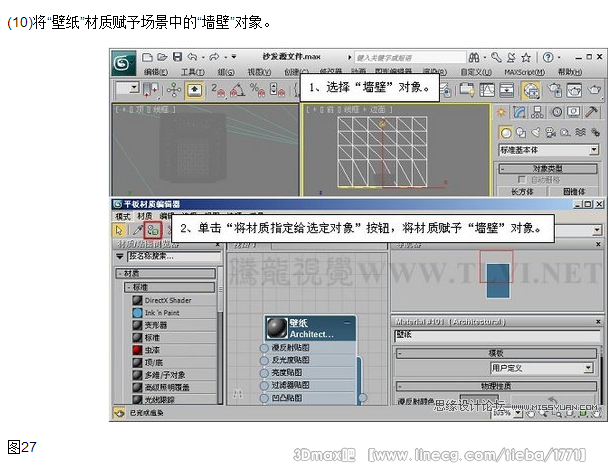The image size is (615, 472).
Task: Open the key-shaped Subscription Center icon
Action: 497,58
